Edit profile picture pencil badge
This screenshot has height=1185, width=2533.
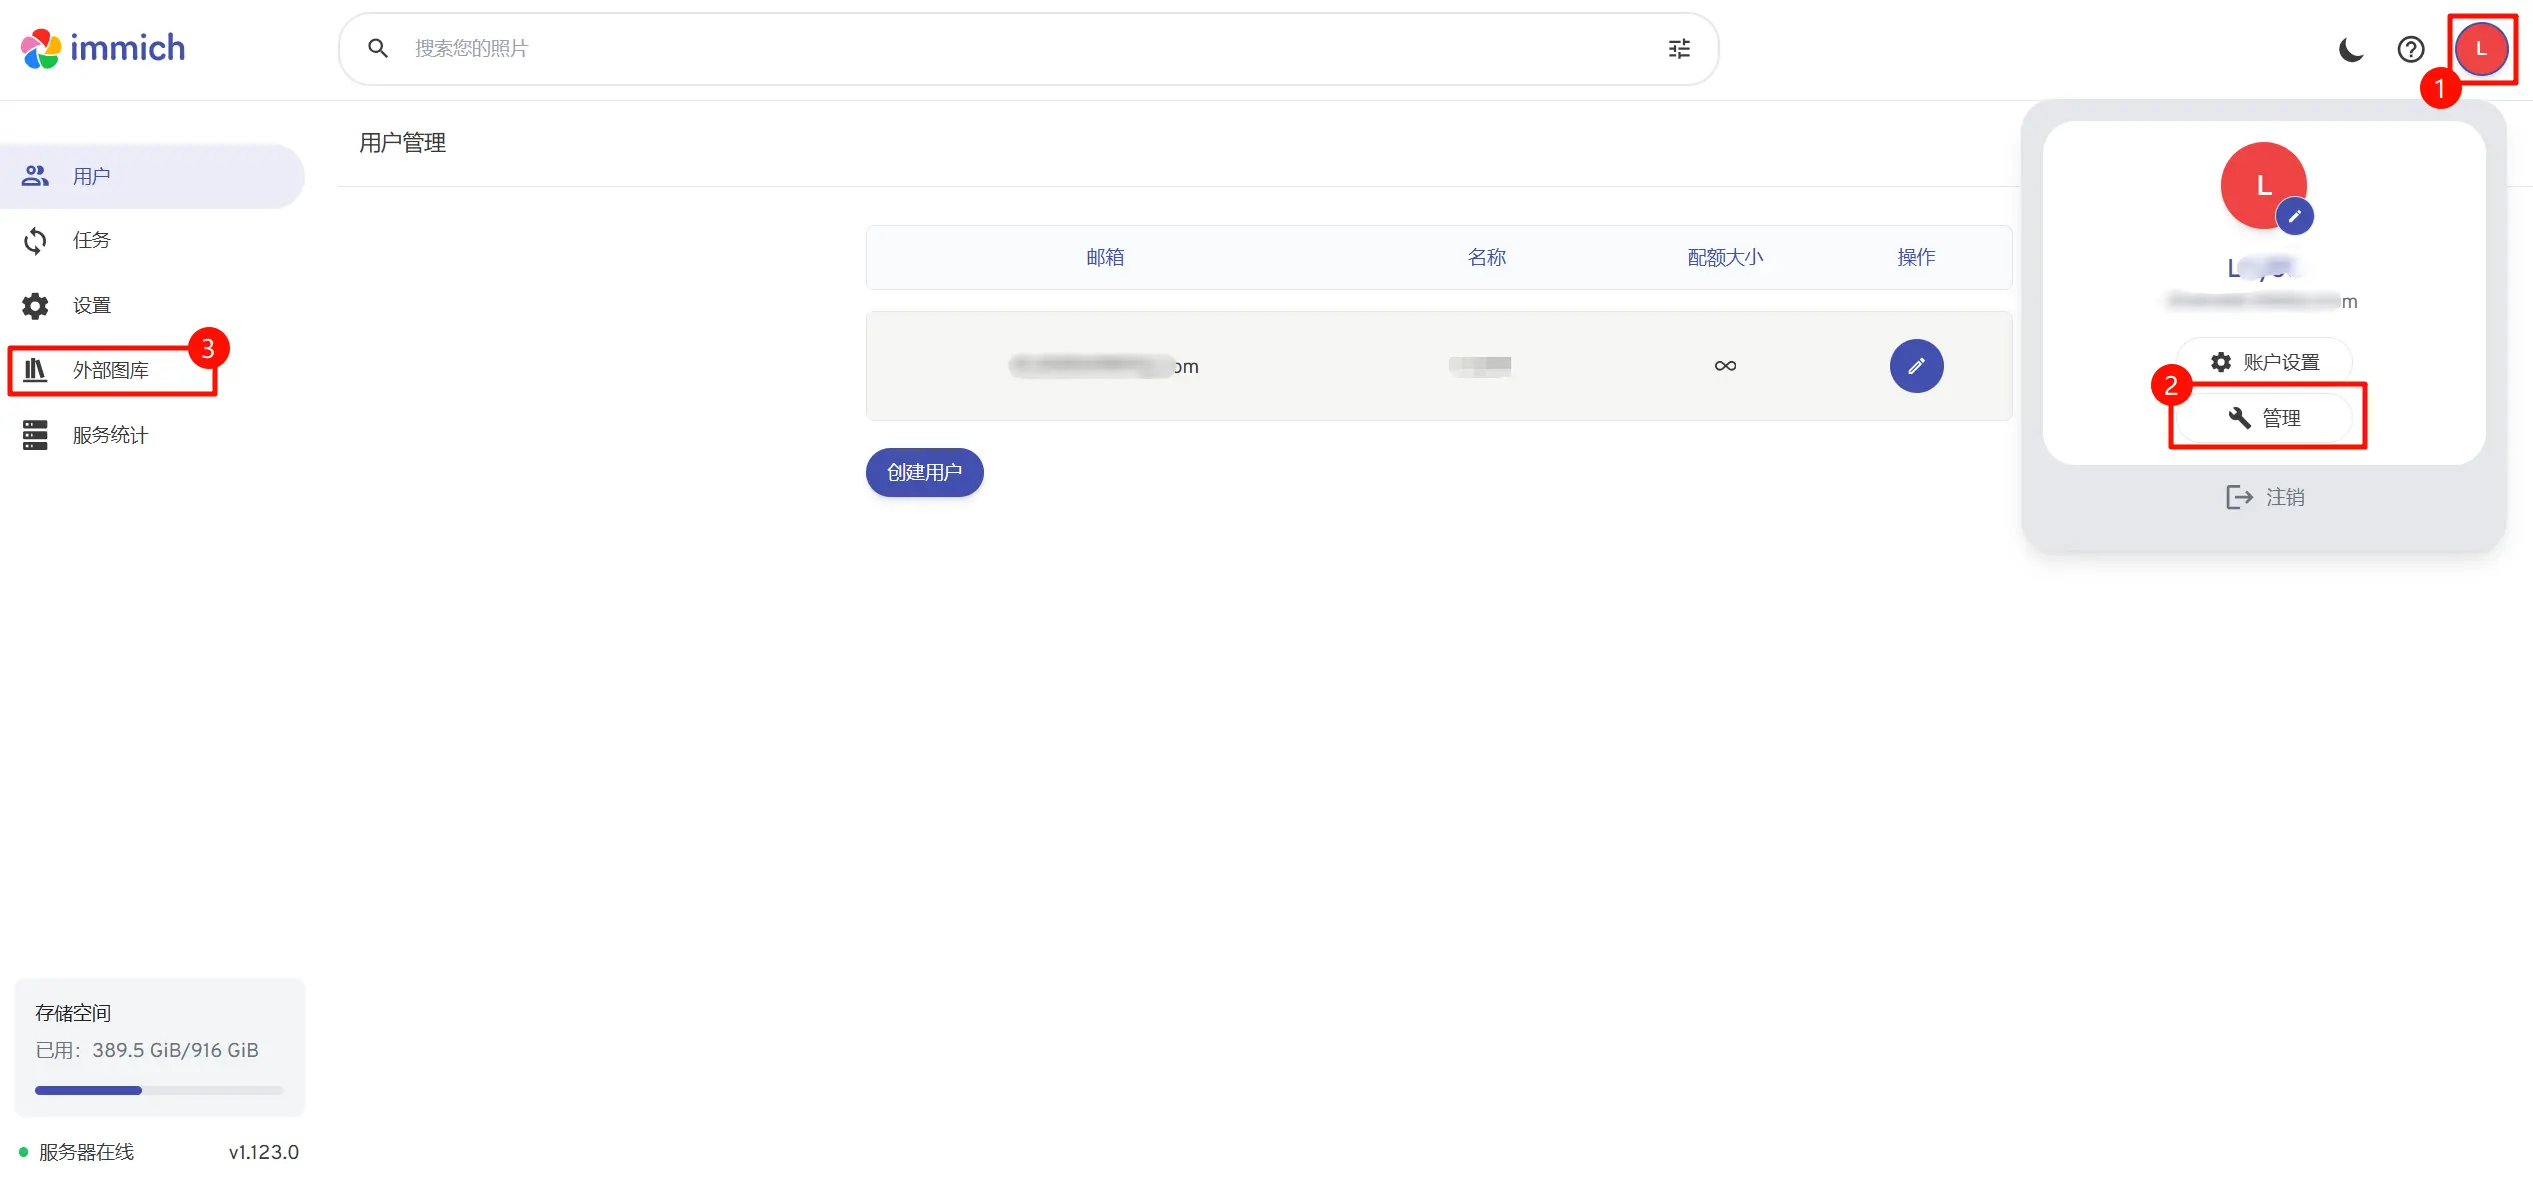(x=2294, y=216)
